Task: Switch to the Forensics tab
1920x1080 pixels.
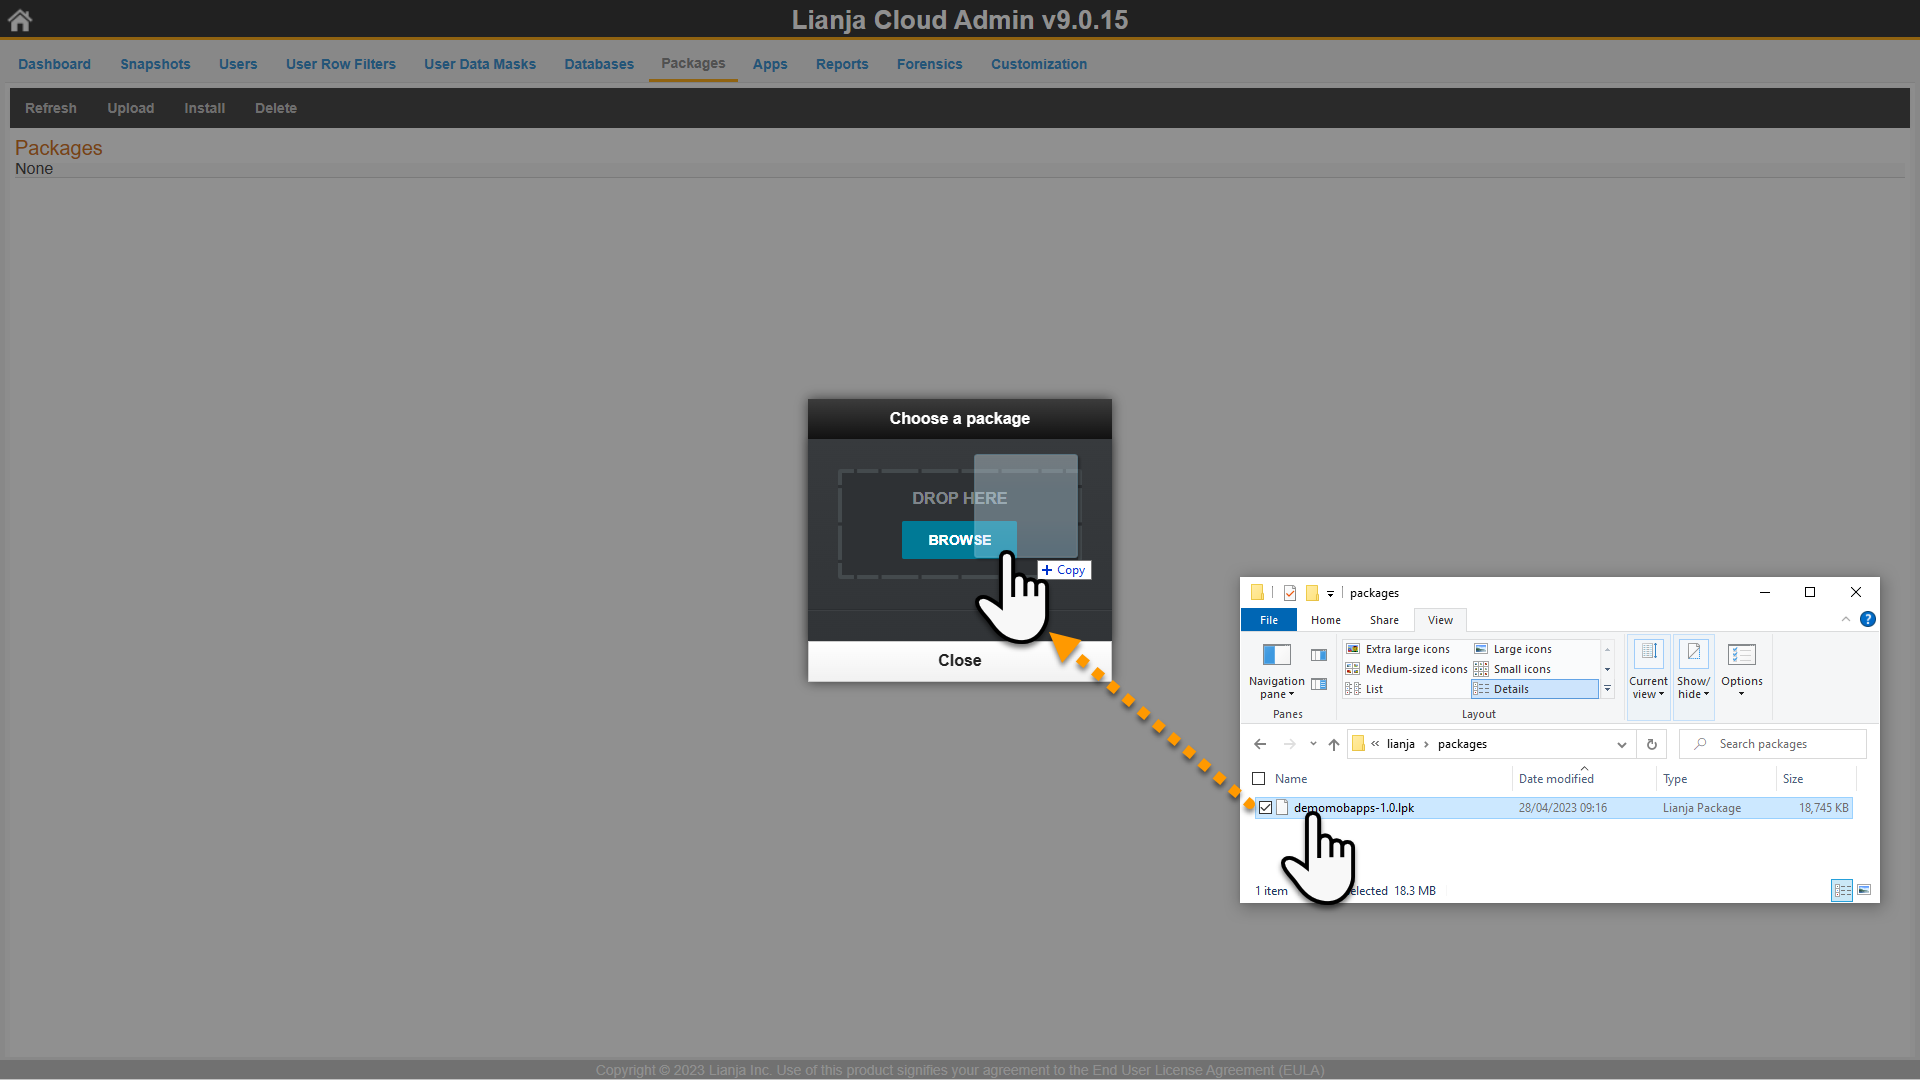Action: tap(929, 64)
